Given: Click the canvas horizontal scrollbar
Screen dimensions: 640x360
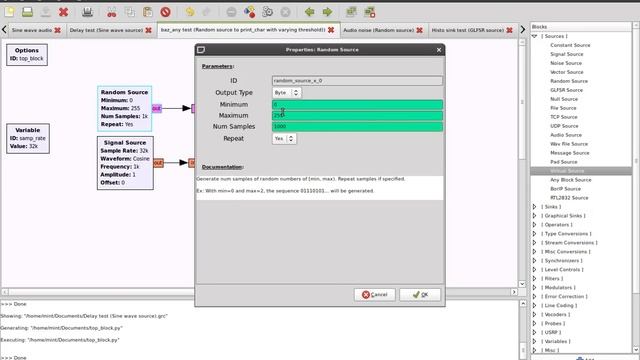Looking at the screenshot, I should tap(260, 292).
